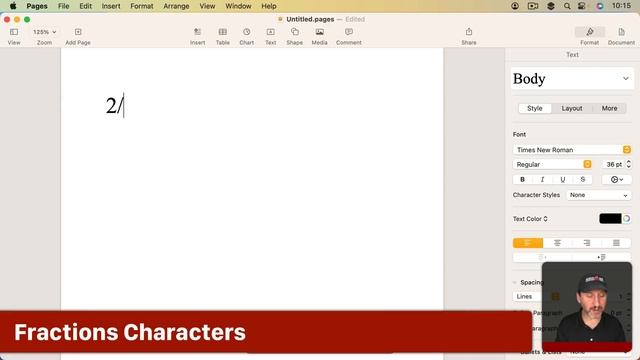Image resolution: width=640 pixels, height=360 pixels.
Task: Collapse the Spacing section
Action: [x=515, y=282]
